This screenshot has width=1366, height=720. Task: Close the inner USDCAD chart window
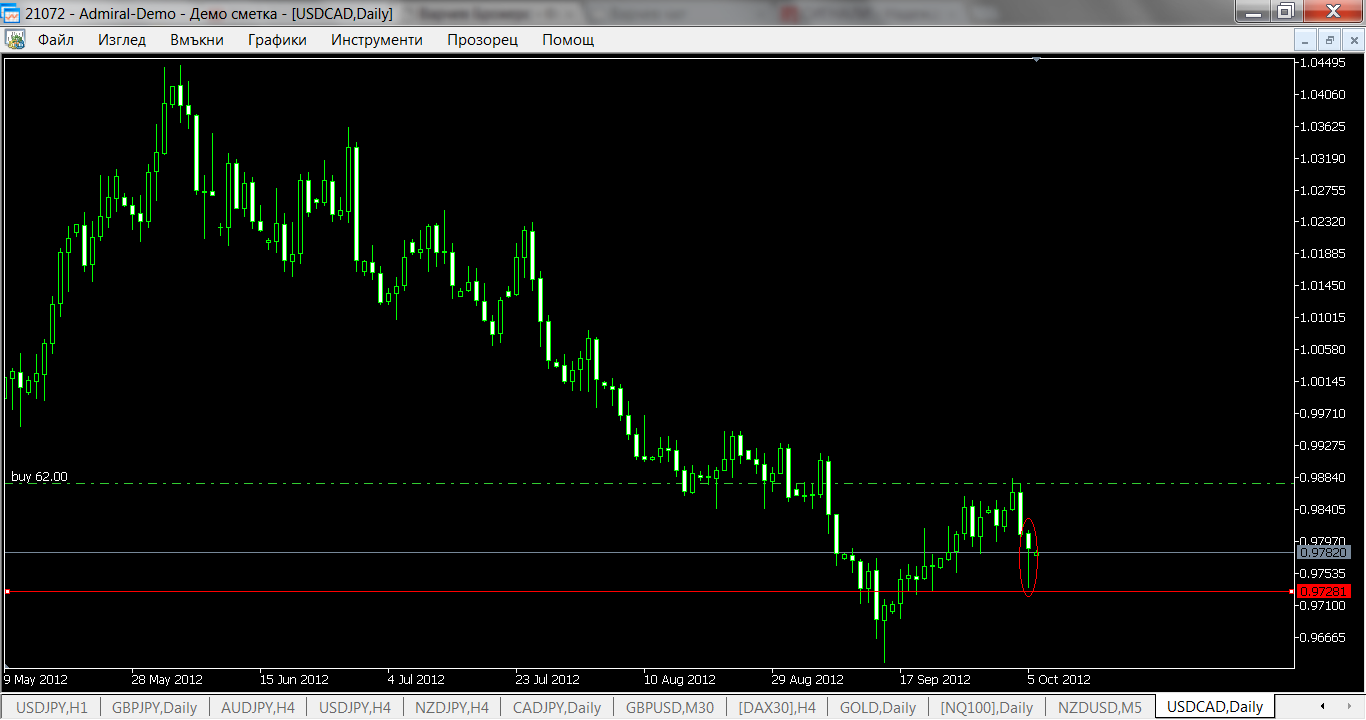(x=1352, y=40)
